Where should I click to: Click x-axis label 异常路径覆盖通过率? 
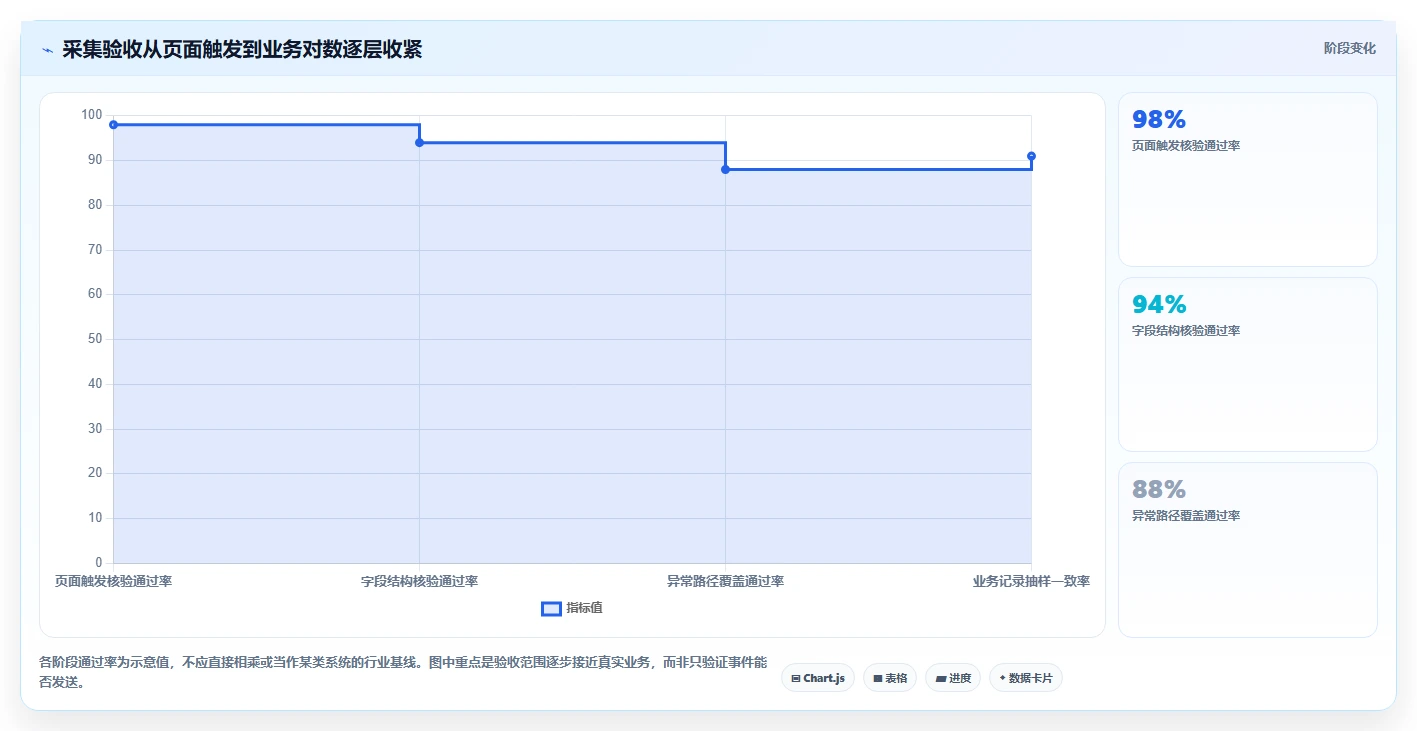pos(725,581)
